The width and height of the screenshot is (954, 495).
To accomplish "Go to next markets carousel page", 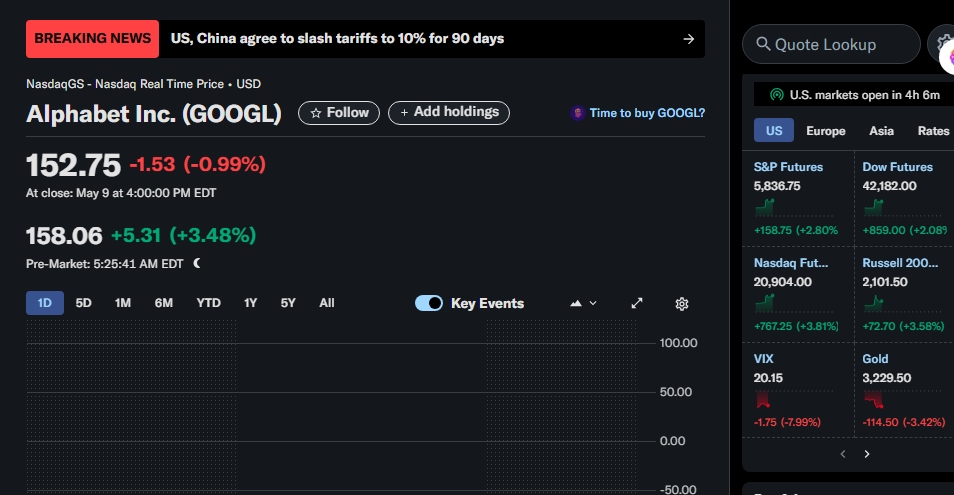I will click(x=867, y=454).
